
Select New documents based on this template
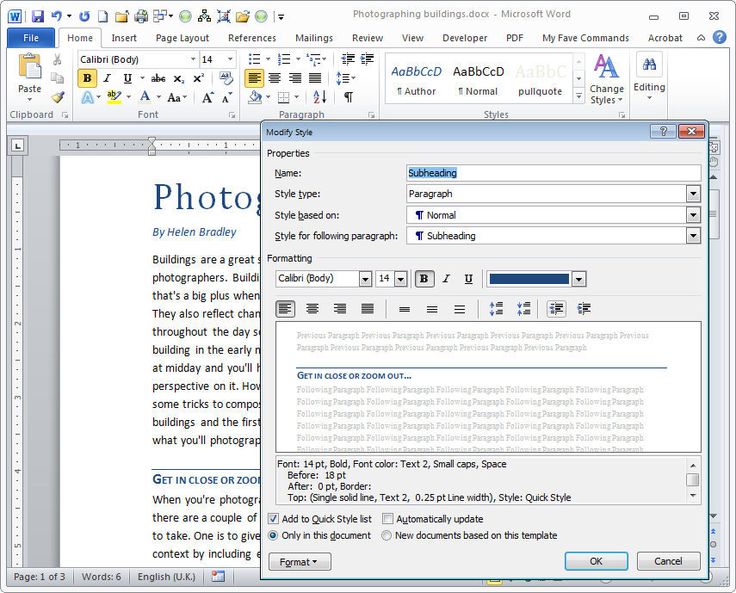[386, 535]
